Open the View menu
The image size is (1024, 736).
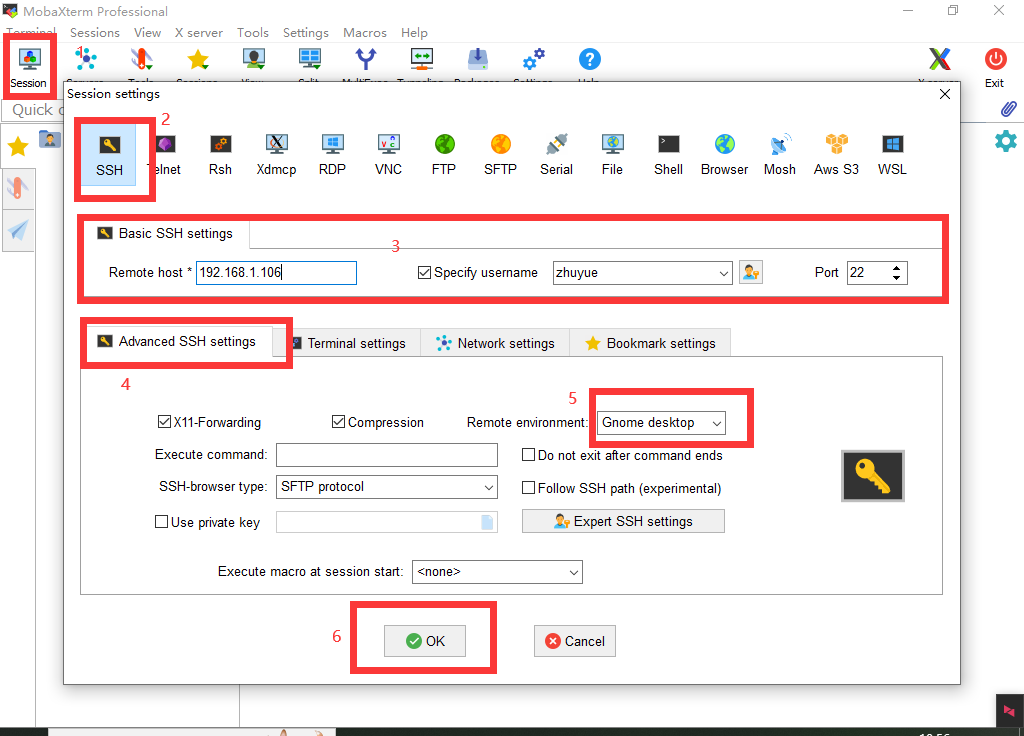click(148, 33)
